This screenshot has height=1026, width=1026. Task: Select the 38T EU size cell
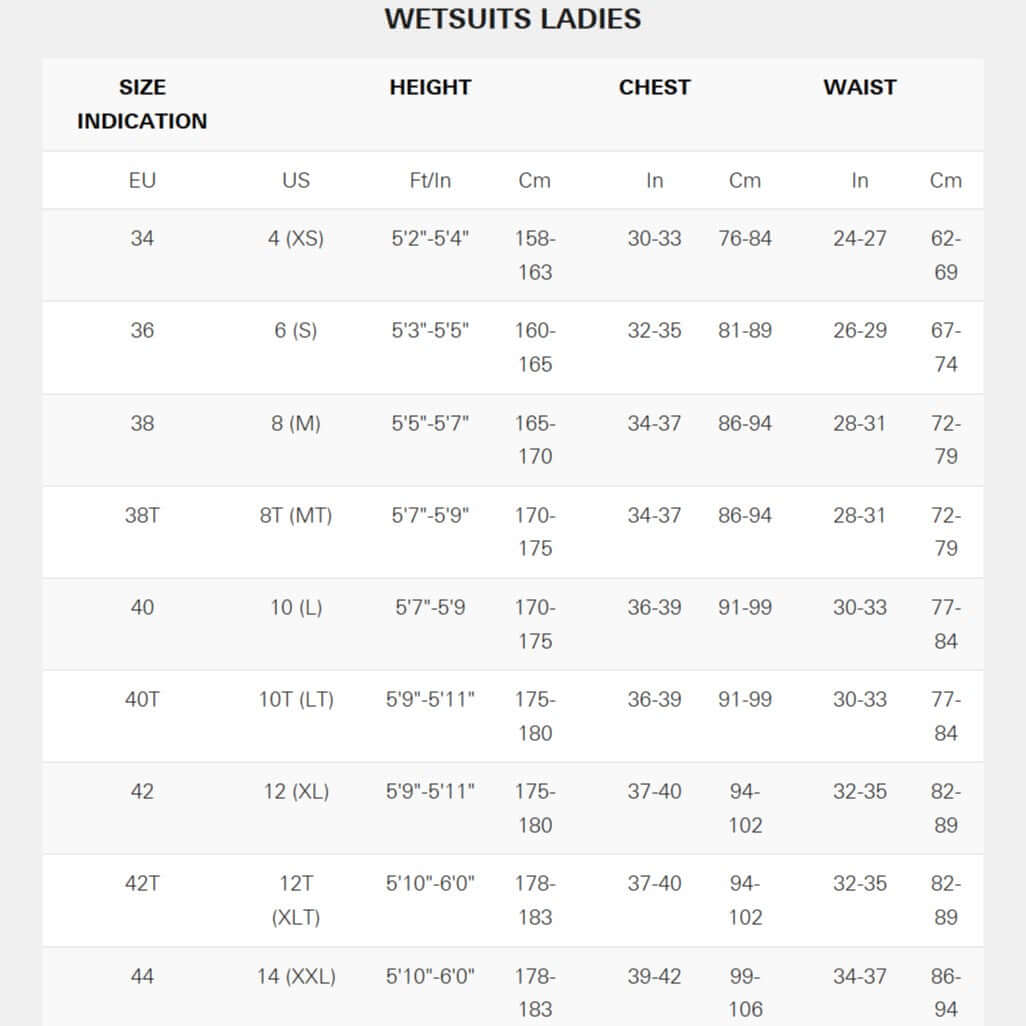tap(142, 515)
